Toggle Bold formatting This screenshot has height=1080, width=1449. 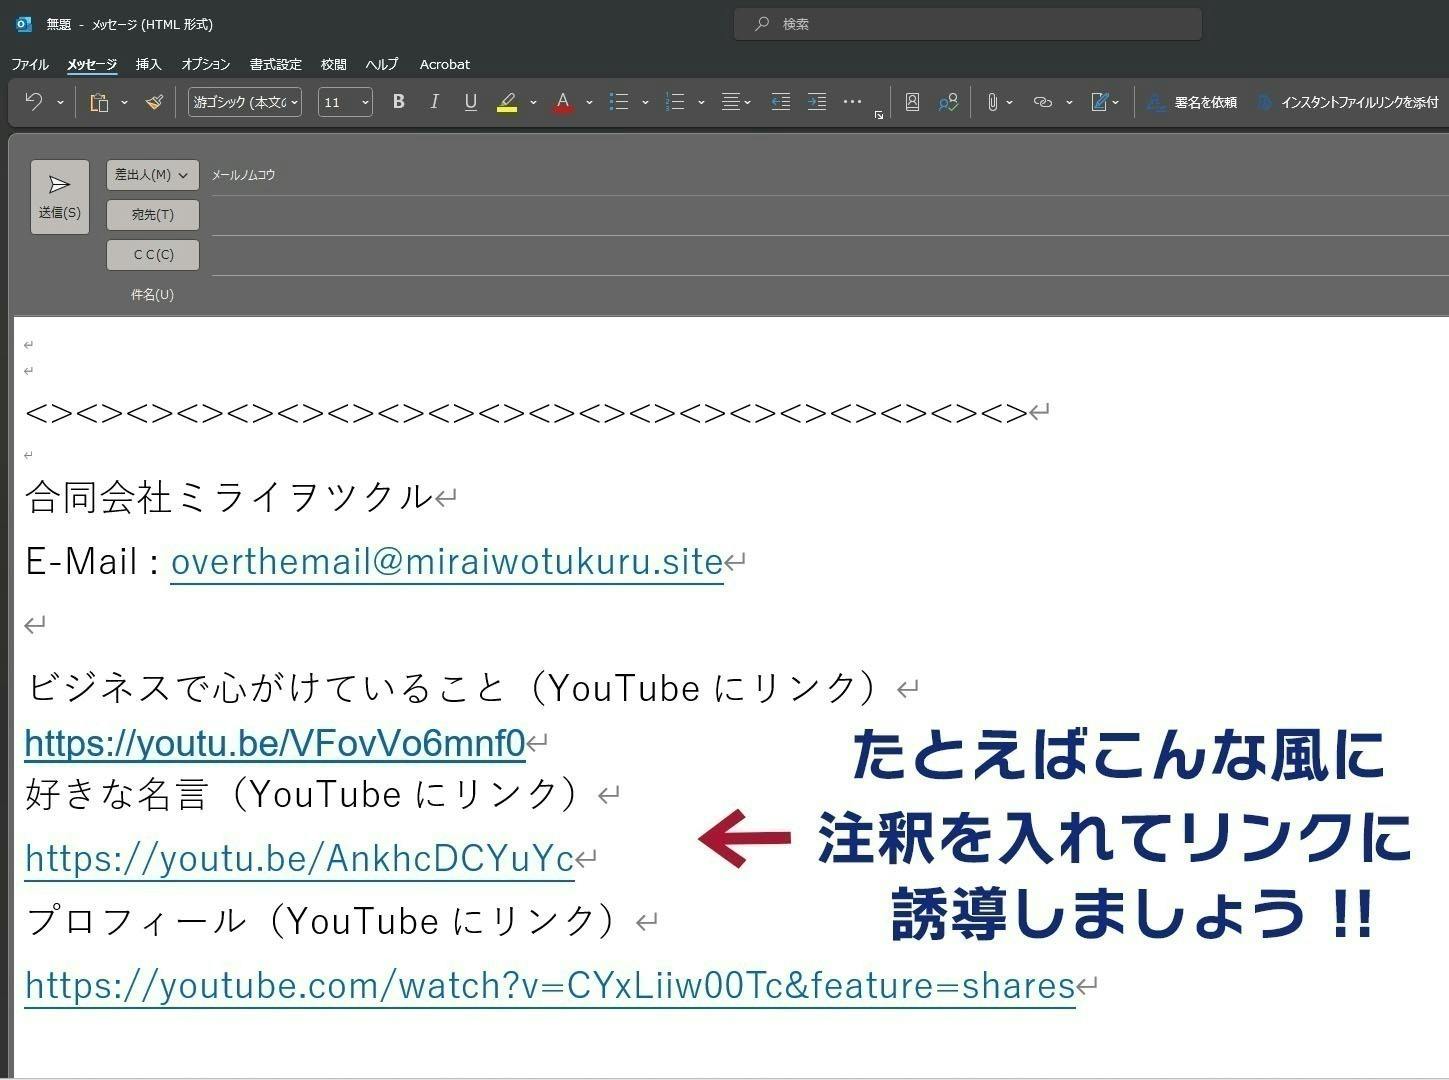pos(398,102)
